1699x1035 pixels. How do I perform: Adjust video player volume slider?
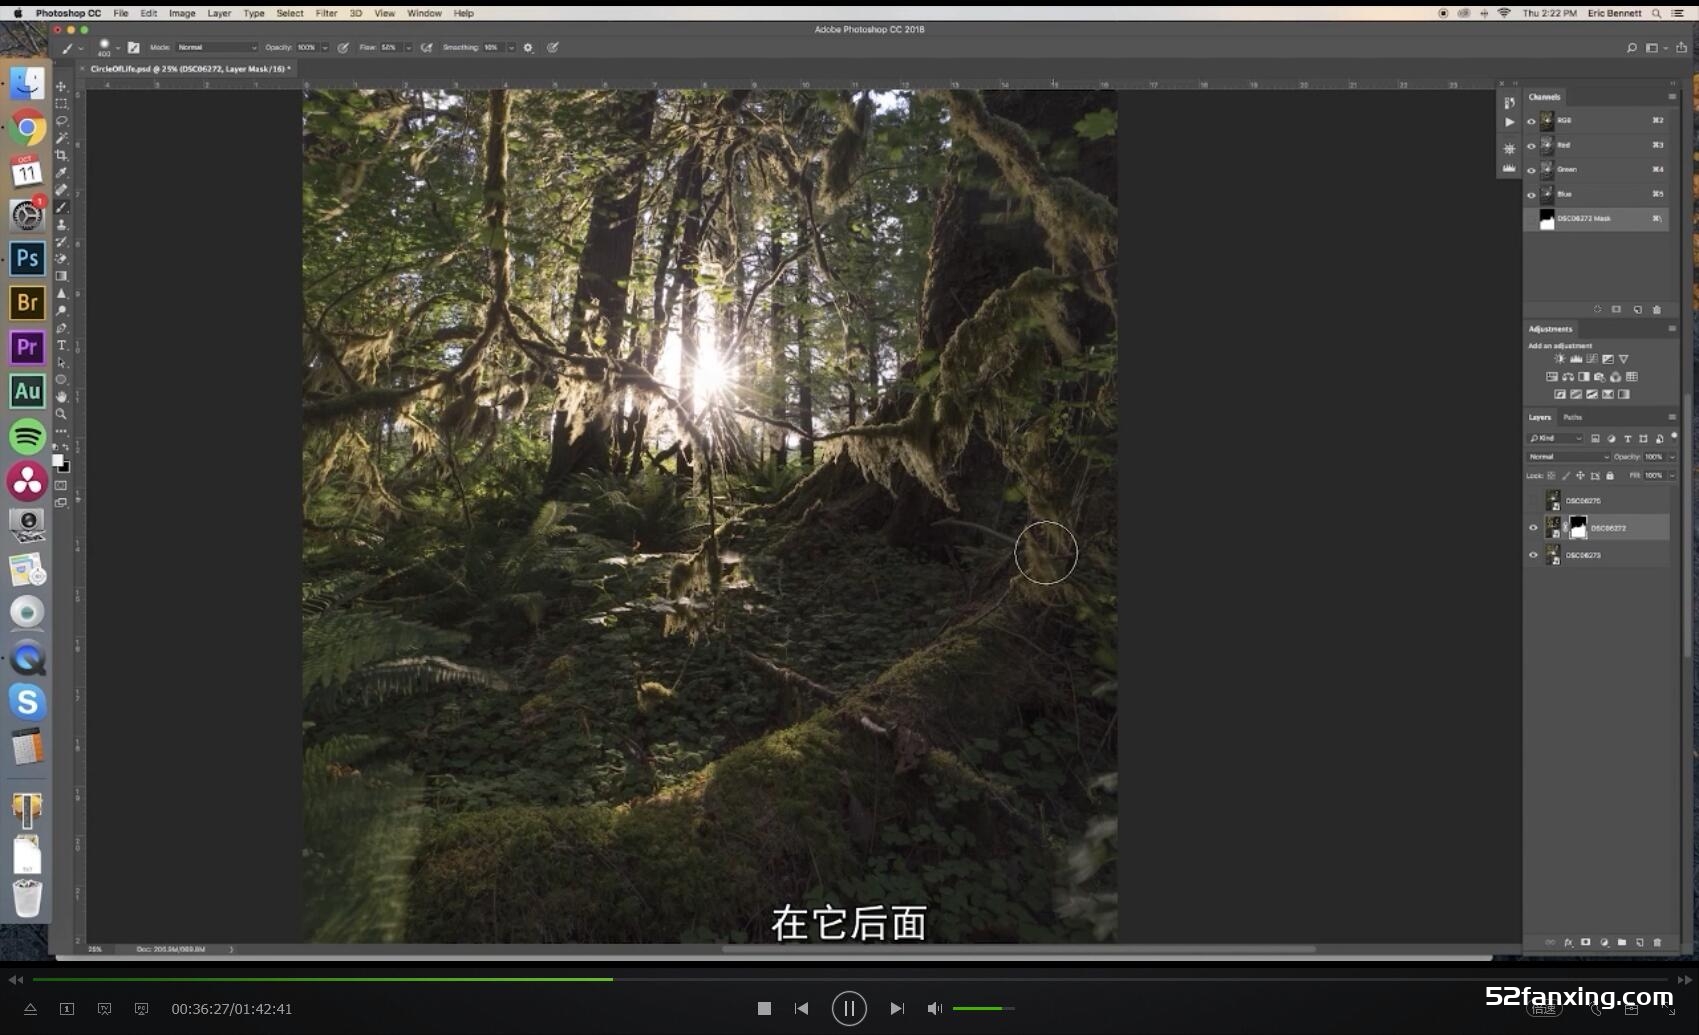(983, 1008)
